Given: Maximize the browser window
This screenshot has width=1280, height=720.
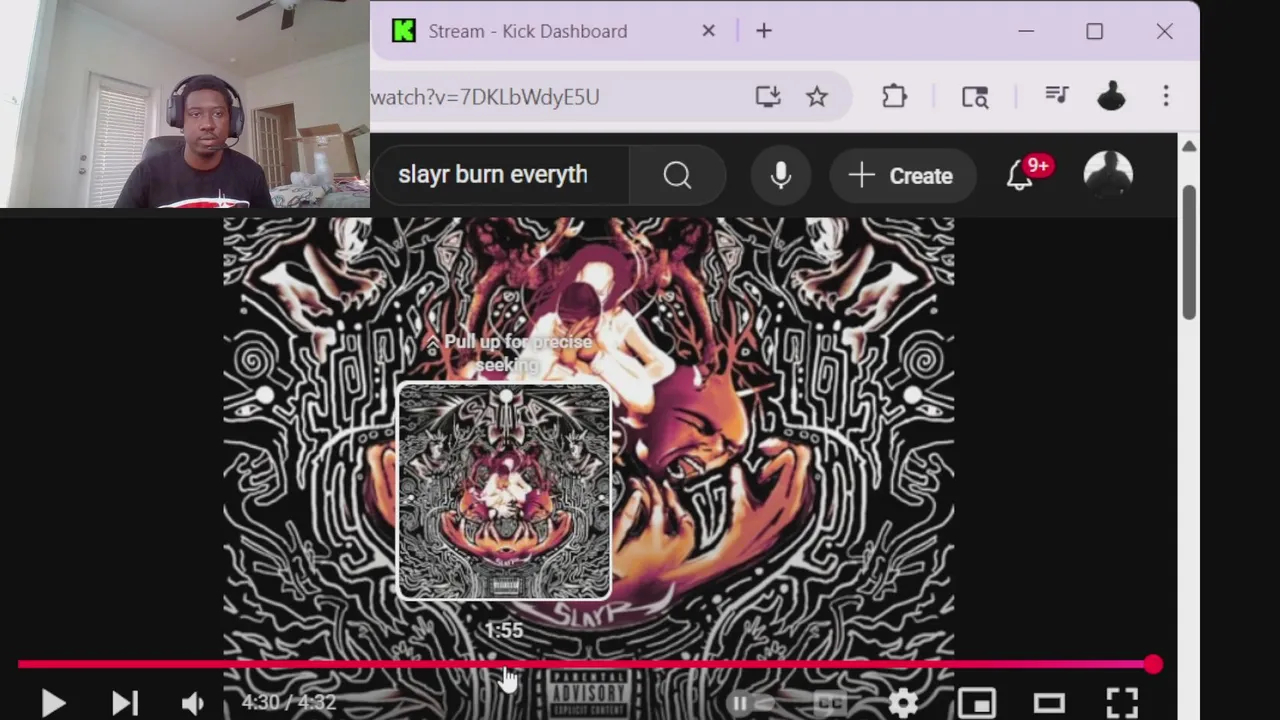Looking at the screenshot, I should point(1095,31).
